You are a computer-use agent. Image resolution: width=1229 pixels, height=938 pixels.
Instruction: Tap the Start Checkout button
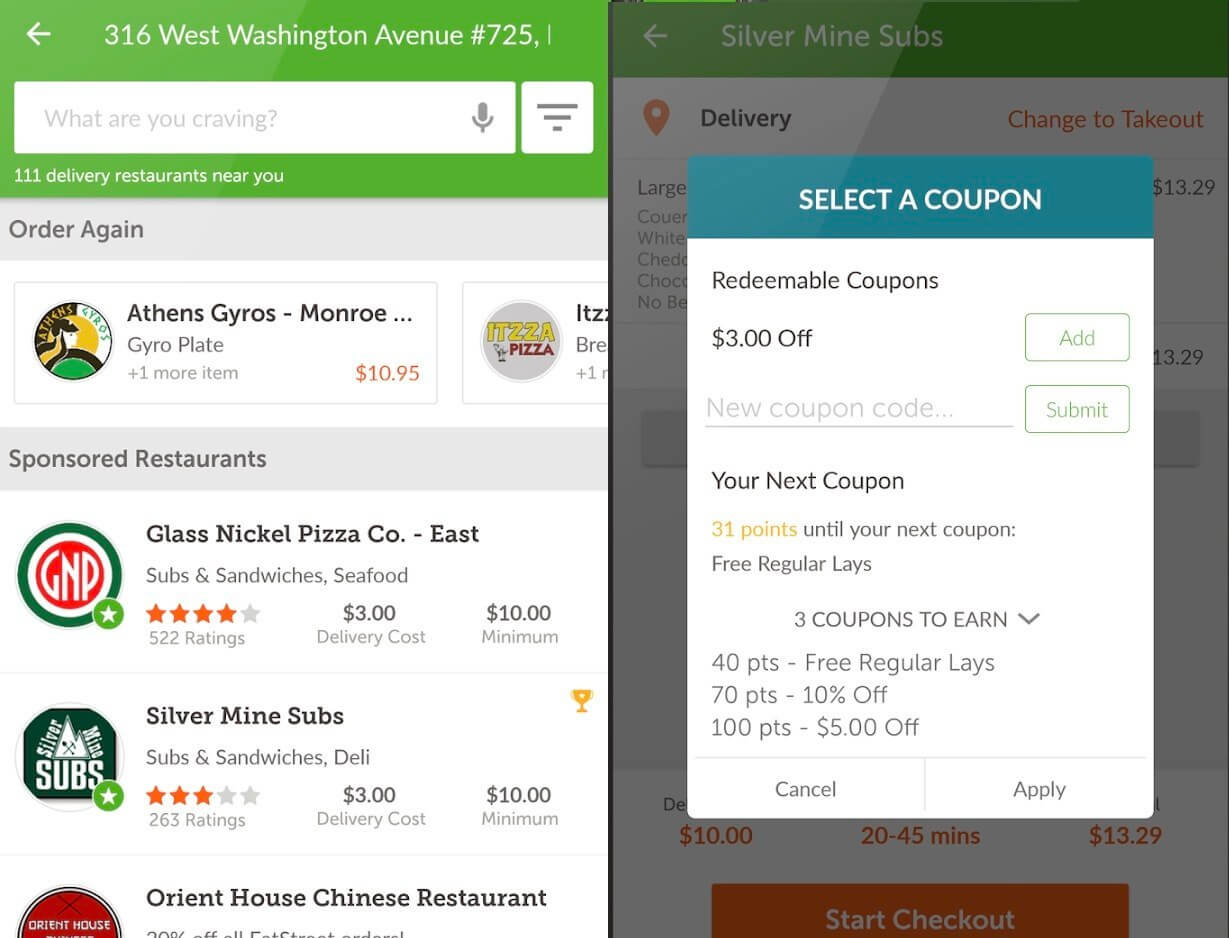920,915
